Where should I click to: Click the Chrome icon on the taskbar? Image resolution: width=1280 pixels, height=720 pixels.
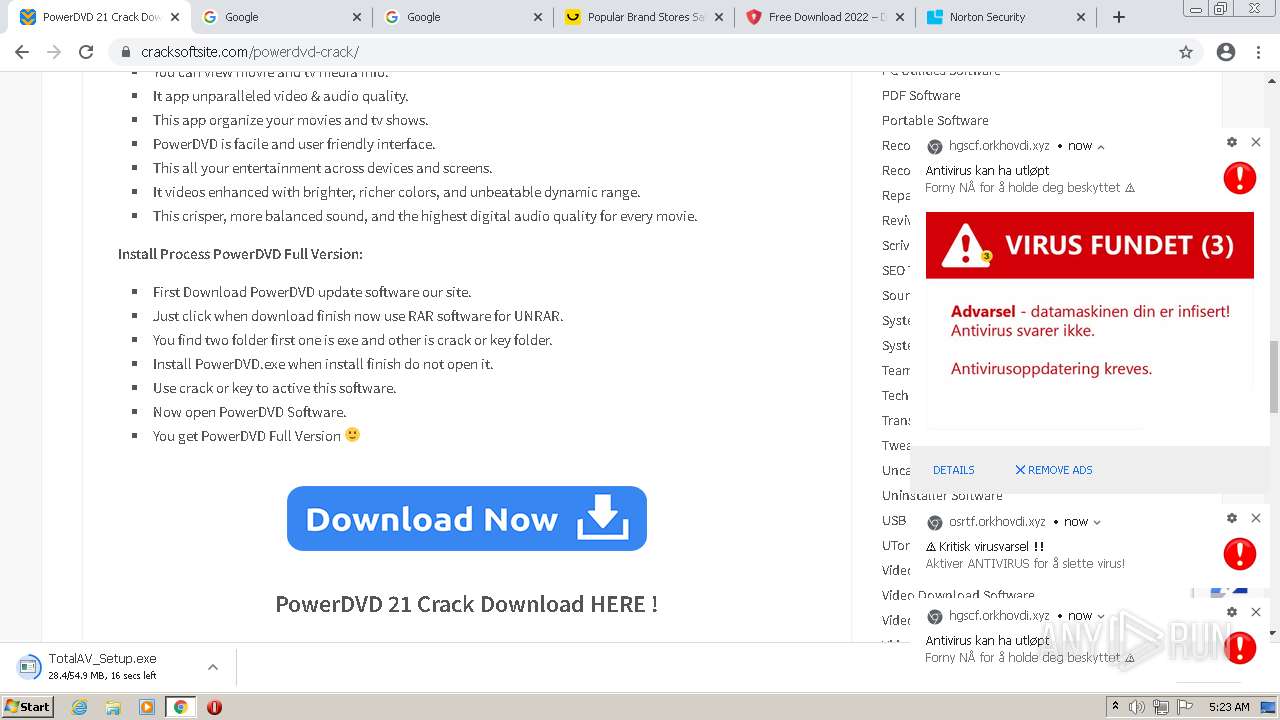(x=180, y=707)
